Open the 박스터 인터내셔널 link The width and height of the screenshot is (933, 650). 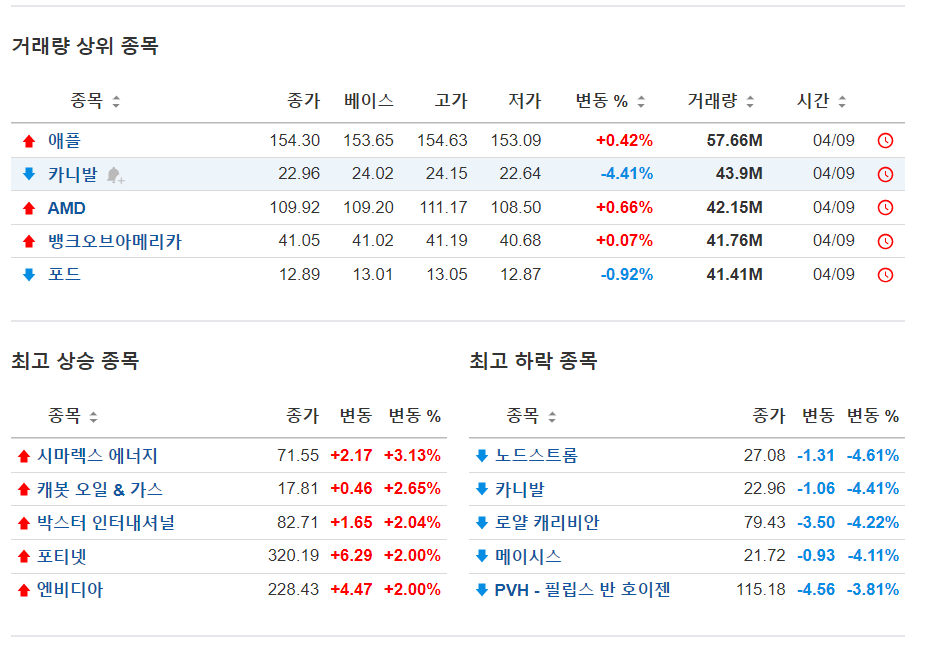pyautogui.click(x=106, y=523)
